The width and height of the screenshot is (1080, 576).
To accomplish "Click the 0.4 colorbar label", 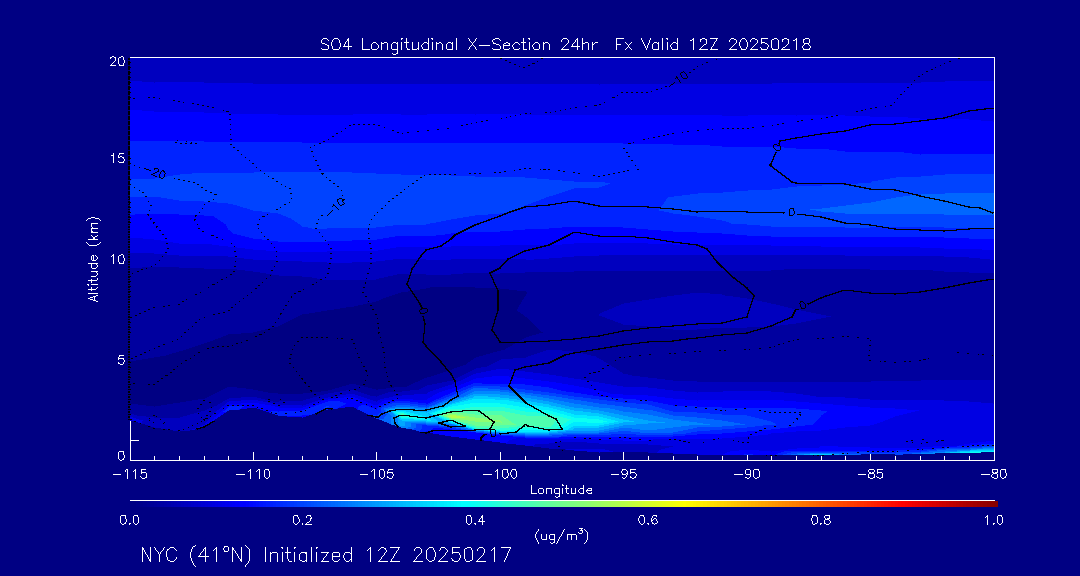I will tap(475, 520).
